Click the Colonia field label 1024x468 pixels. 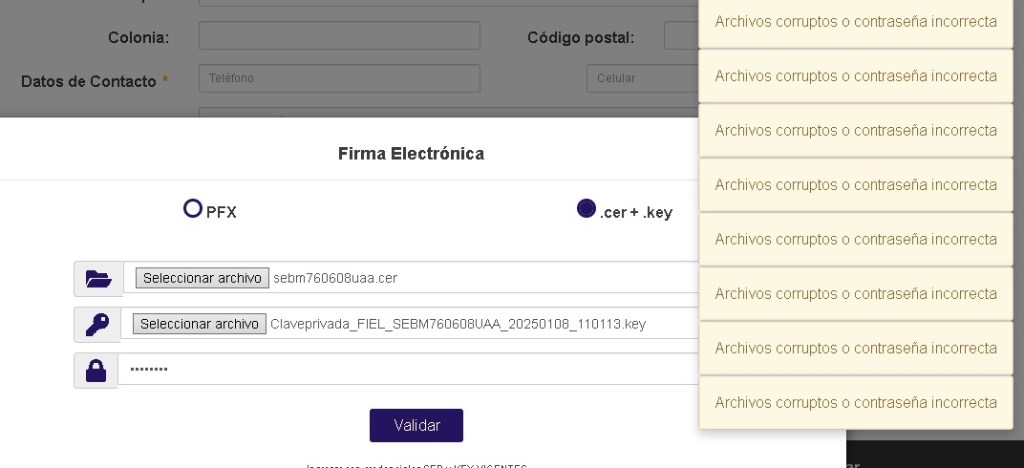point(138,38)
